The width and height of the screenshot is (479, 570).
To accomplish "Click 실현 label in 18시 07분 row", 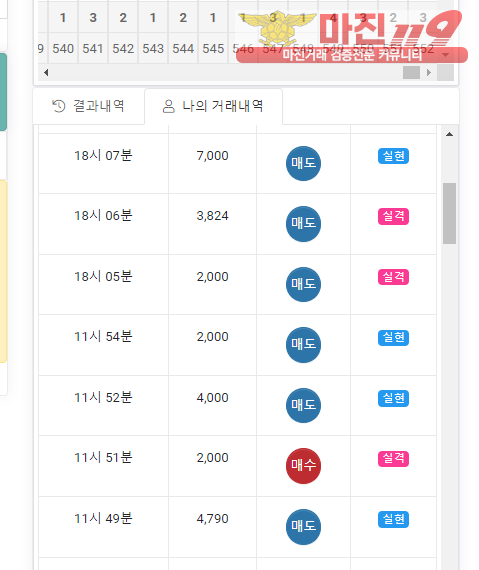I will click(x=394, y=156).
